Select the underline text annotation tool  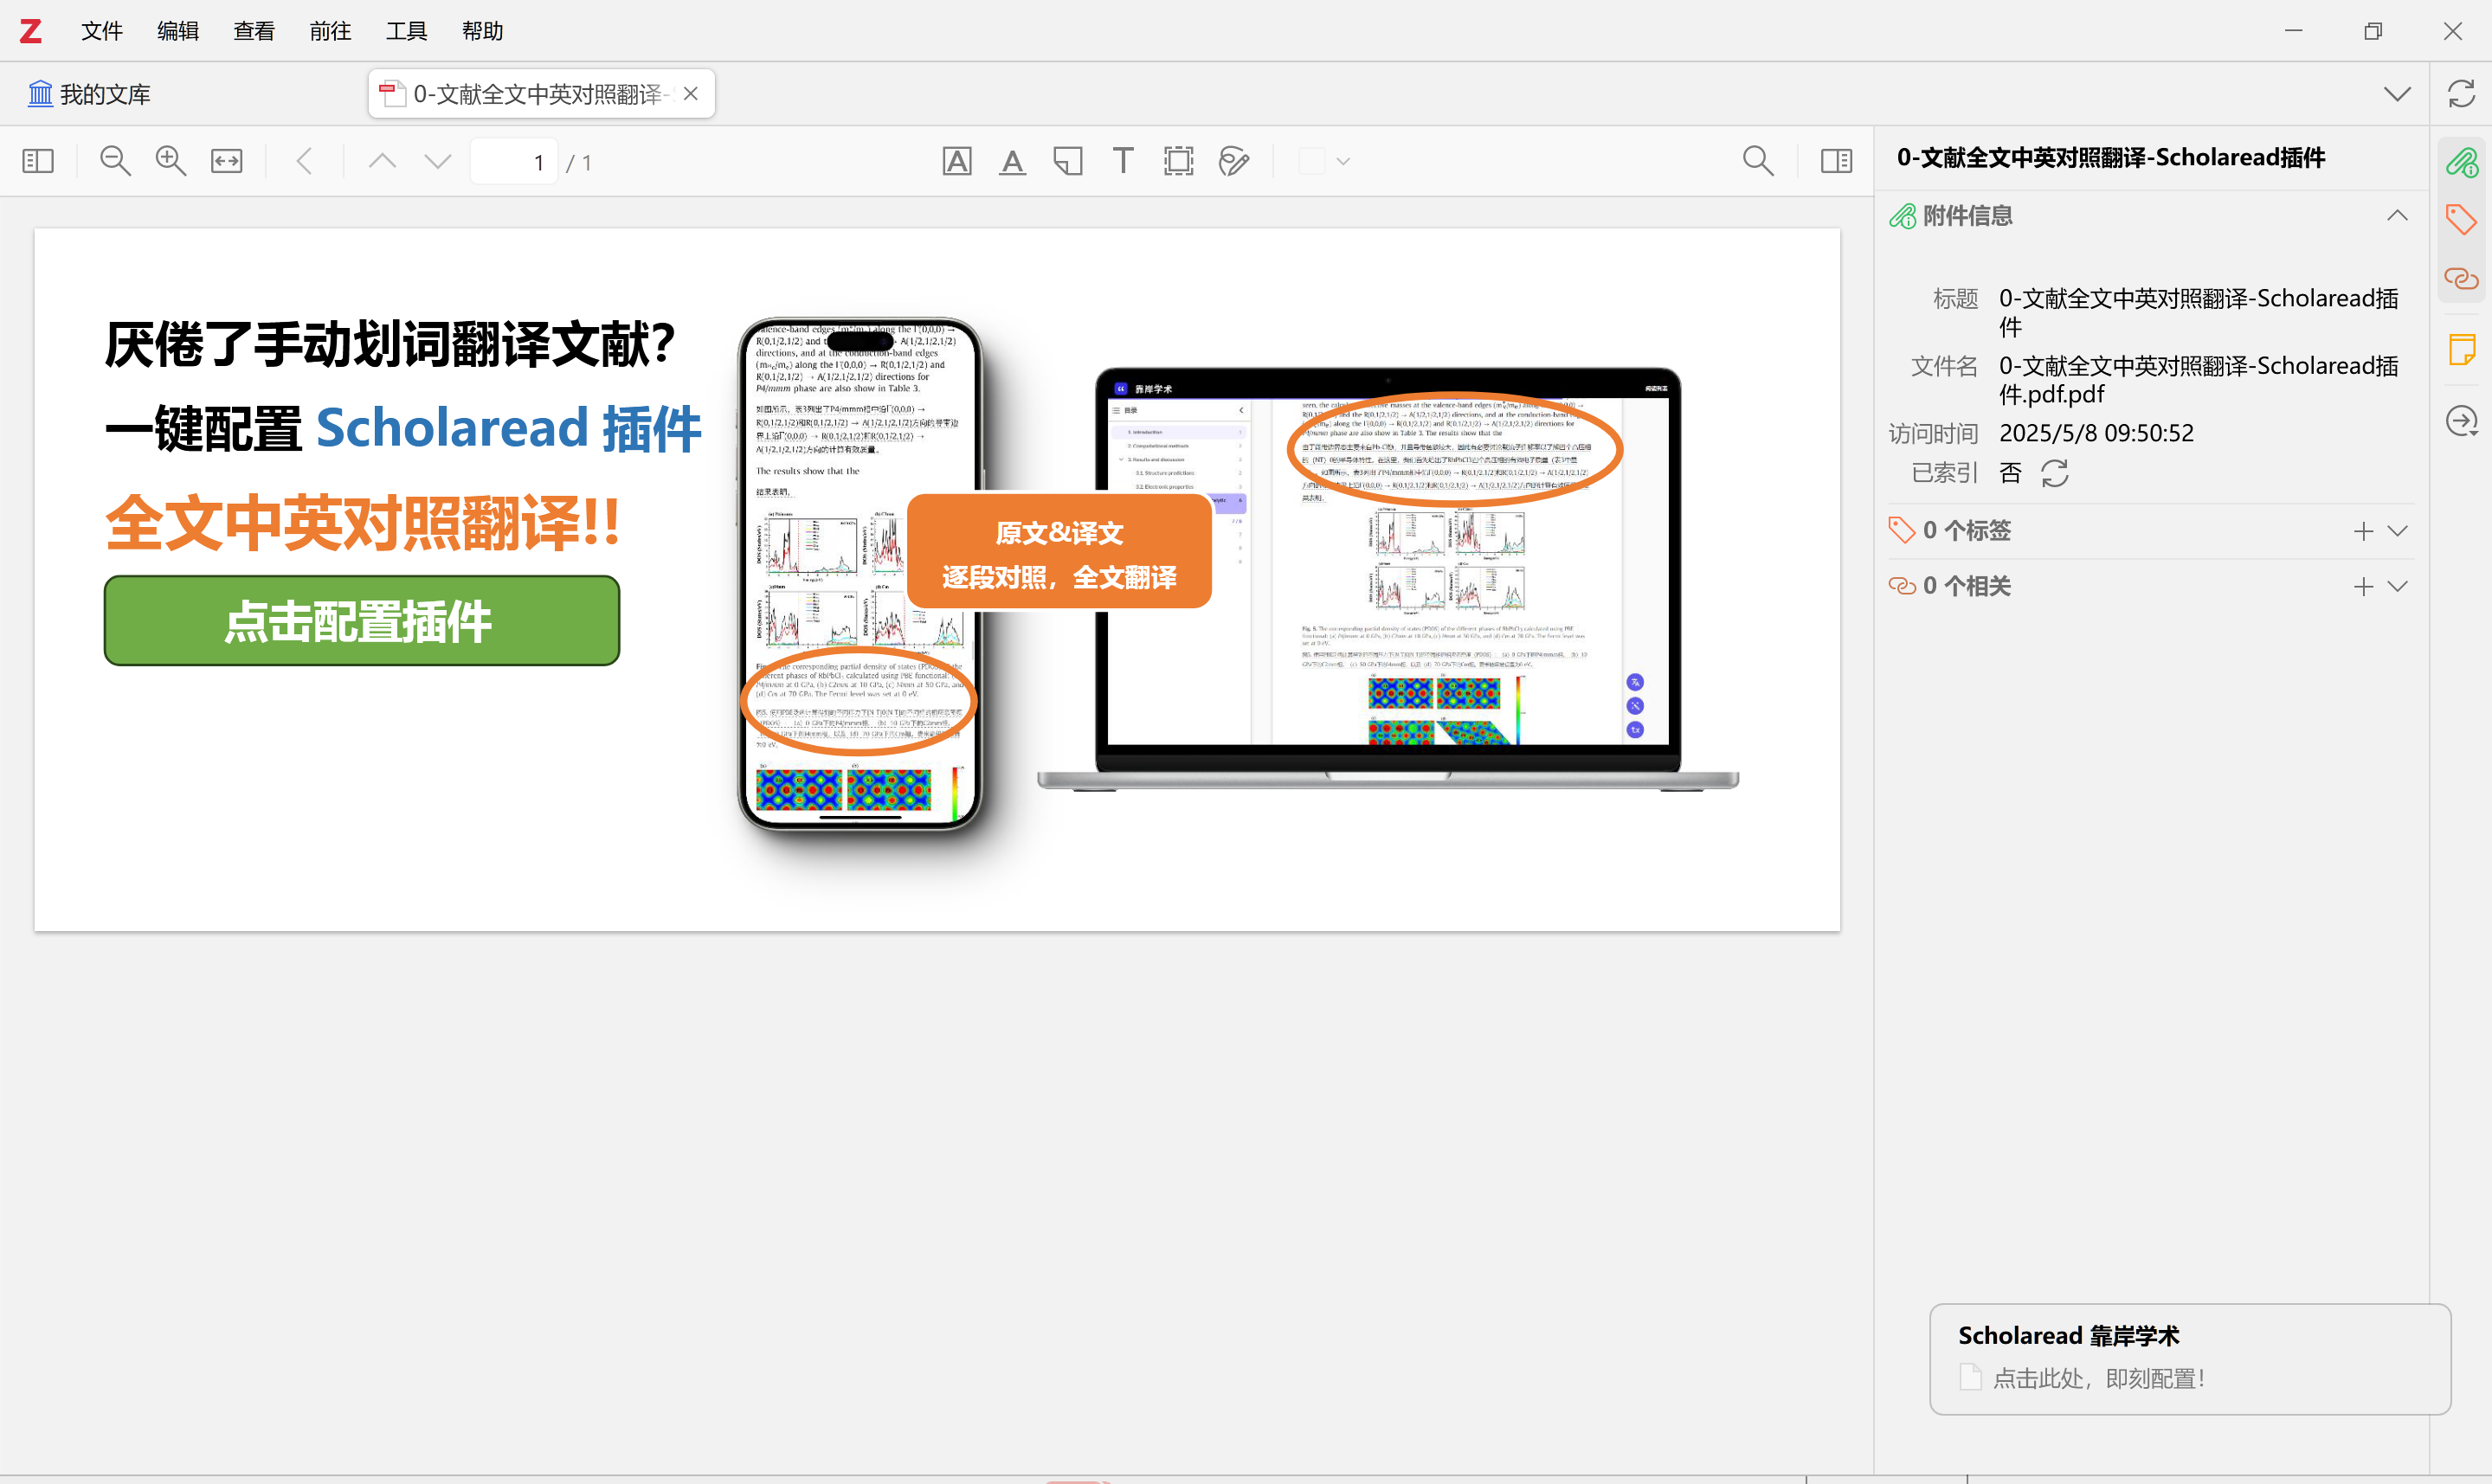coord(1012,161)
